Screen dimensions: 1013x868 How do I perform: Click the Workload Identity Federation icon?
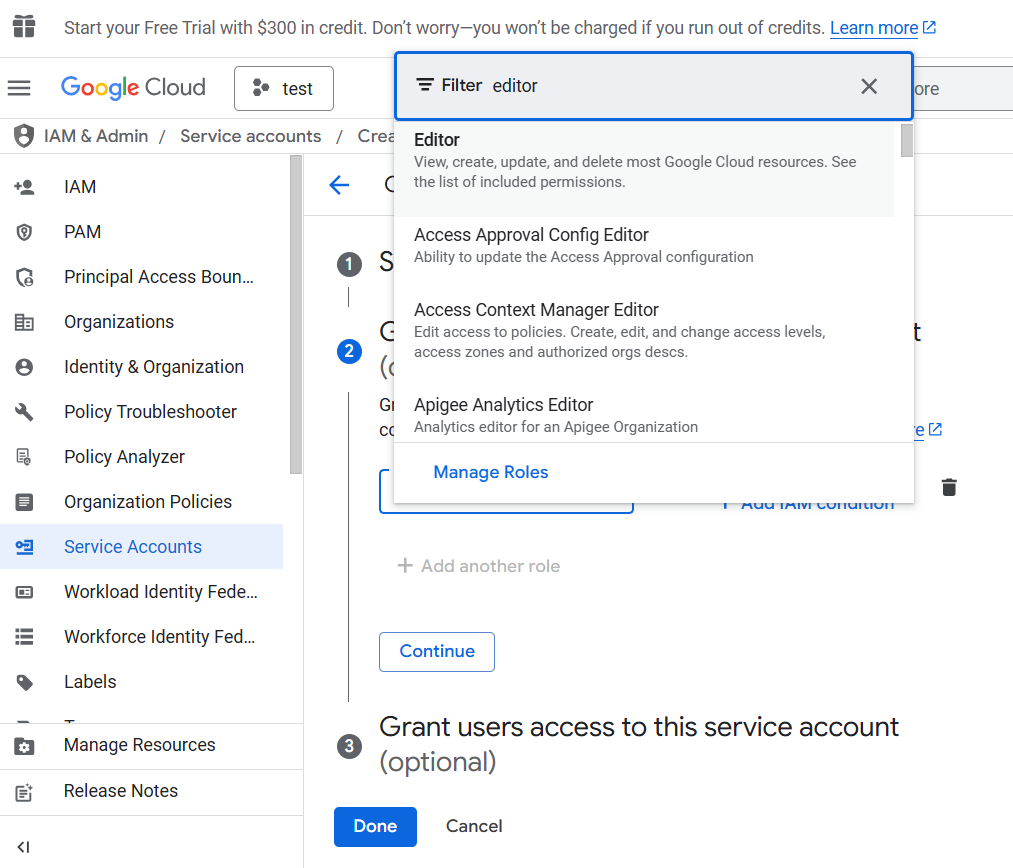click(x=24, y=592)
